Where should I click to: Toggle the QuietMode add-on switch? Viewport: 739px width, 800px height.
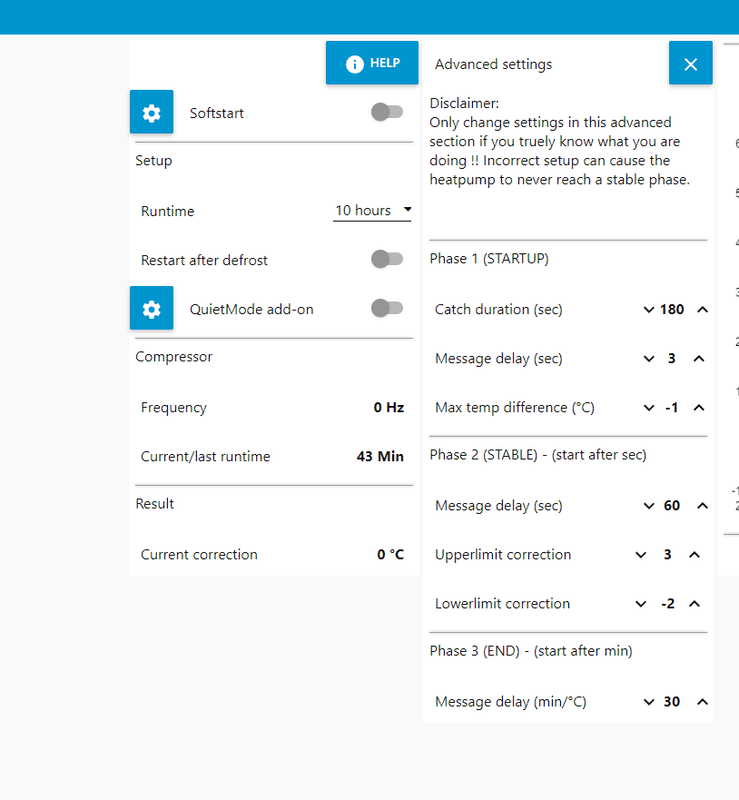click(x=387, y=308)
